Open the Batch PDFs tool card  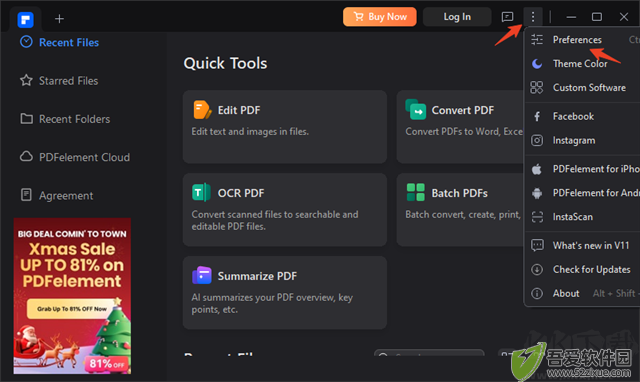[x=460, y=210]
